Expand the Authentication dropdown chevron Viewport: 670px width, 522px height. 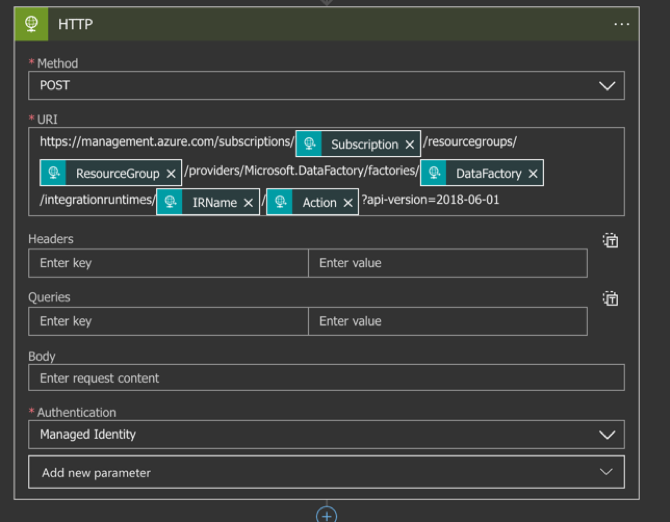pyautogui.click(x=607, y=435)
